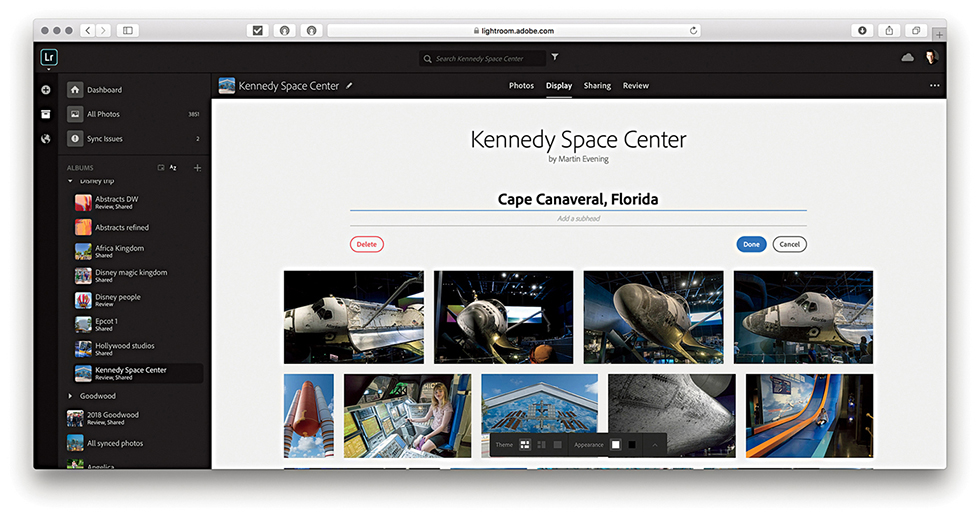Open the user profile avatar
Viewport: 980px width, 517px height.
tap(931, 58)
